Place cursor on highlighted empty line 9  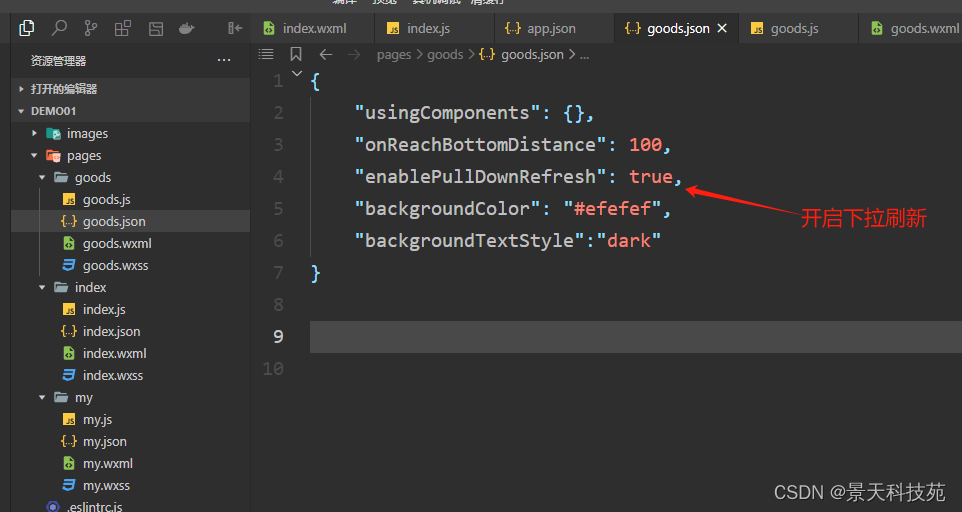(636, 337)
